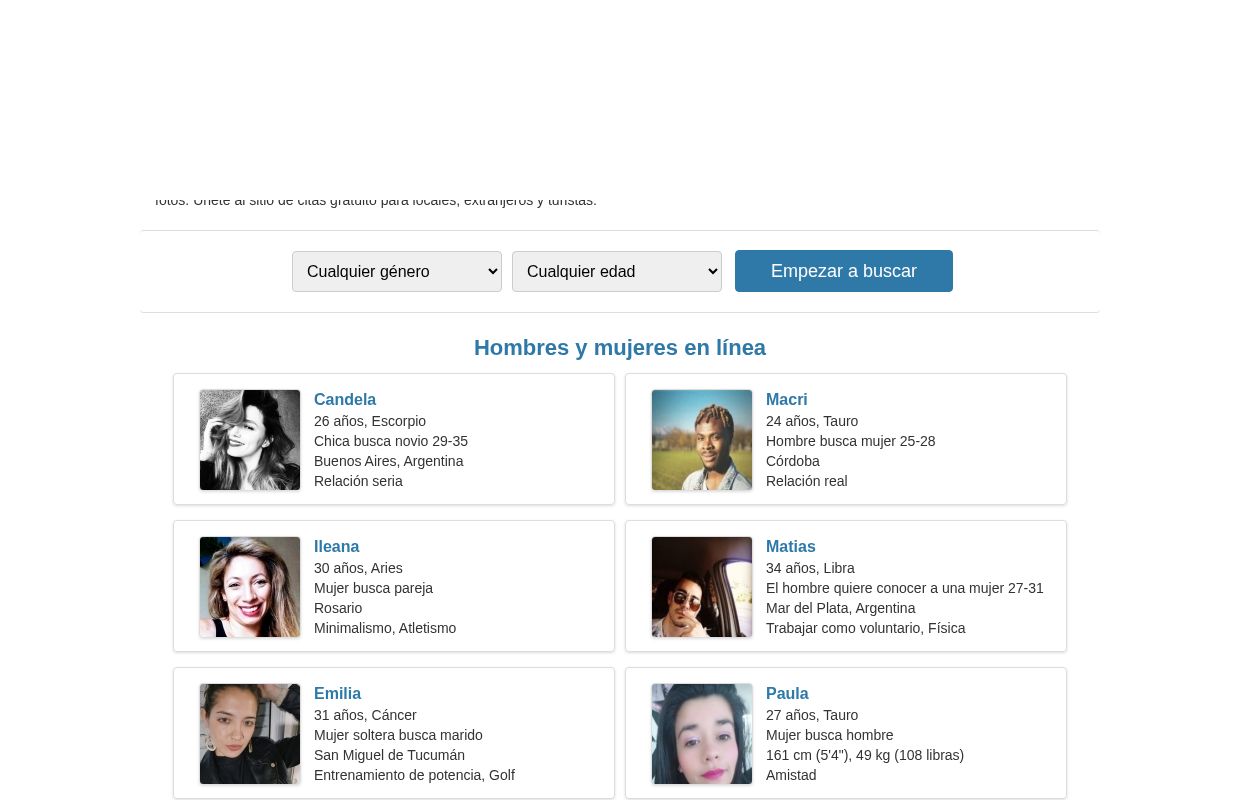Select Paula's profile thumbnail
This screenshot has height=800, width=1240.
click(702, 734)
